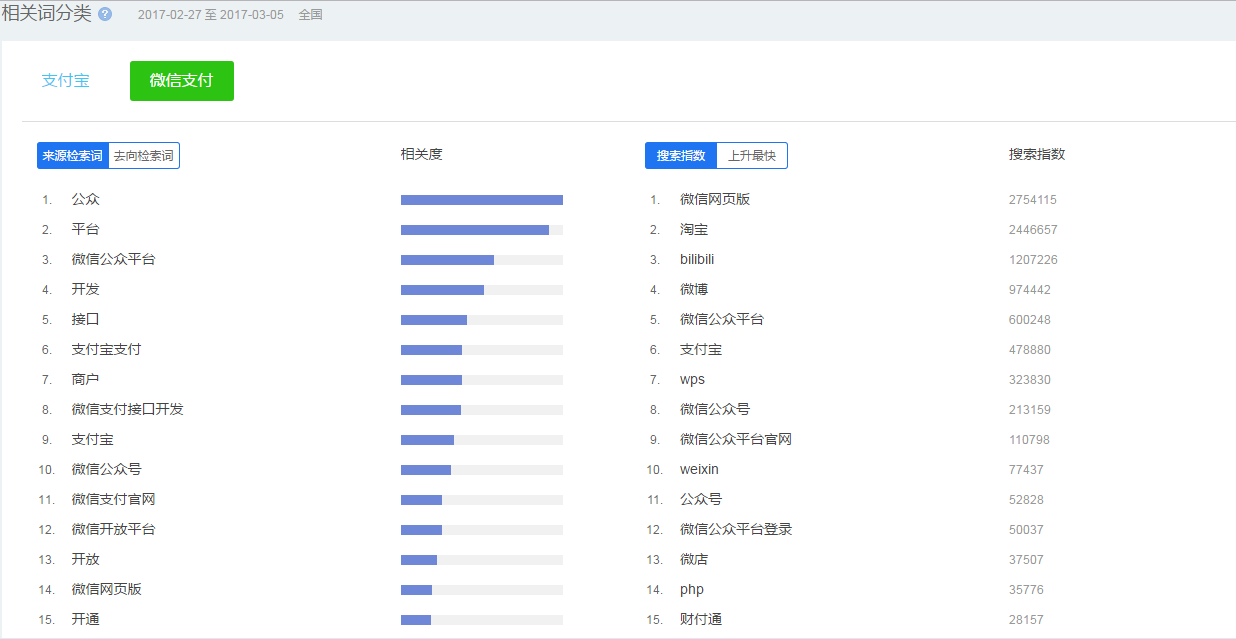Screen dimensions: 1236x639
Task: Click the bilibili index value 1207226
Action: [1033, 260]
